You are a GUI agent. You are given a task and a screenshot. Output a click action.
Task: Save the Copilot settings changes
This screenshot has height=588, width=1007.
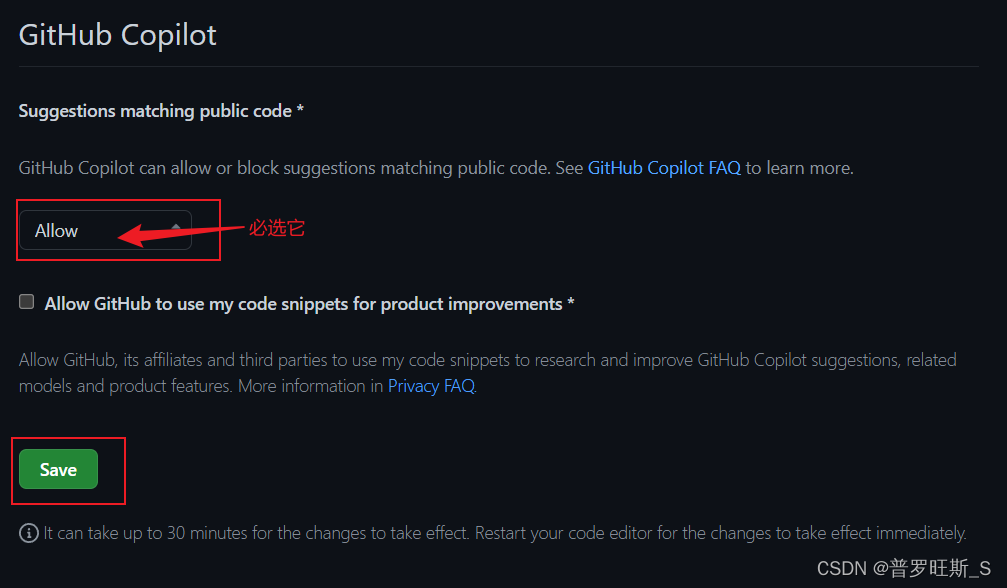57,469
